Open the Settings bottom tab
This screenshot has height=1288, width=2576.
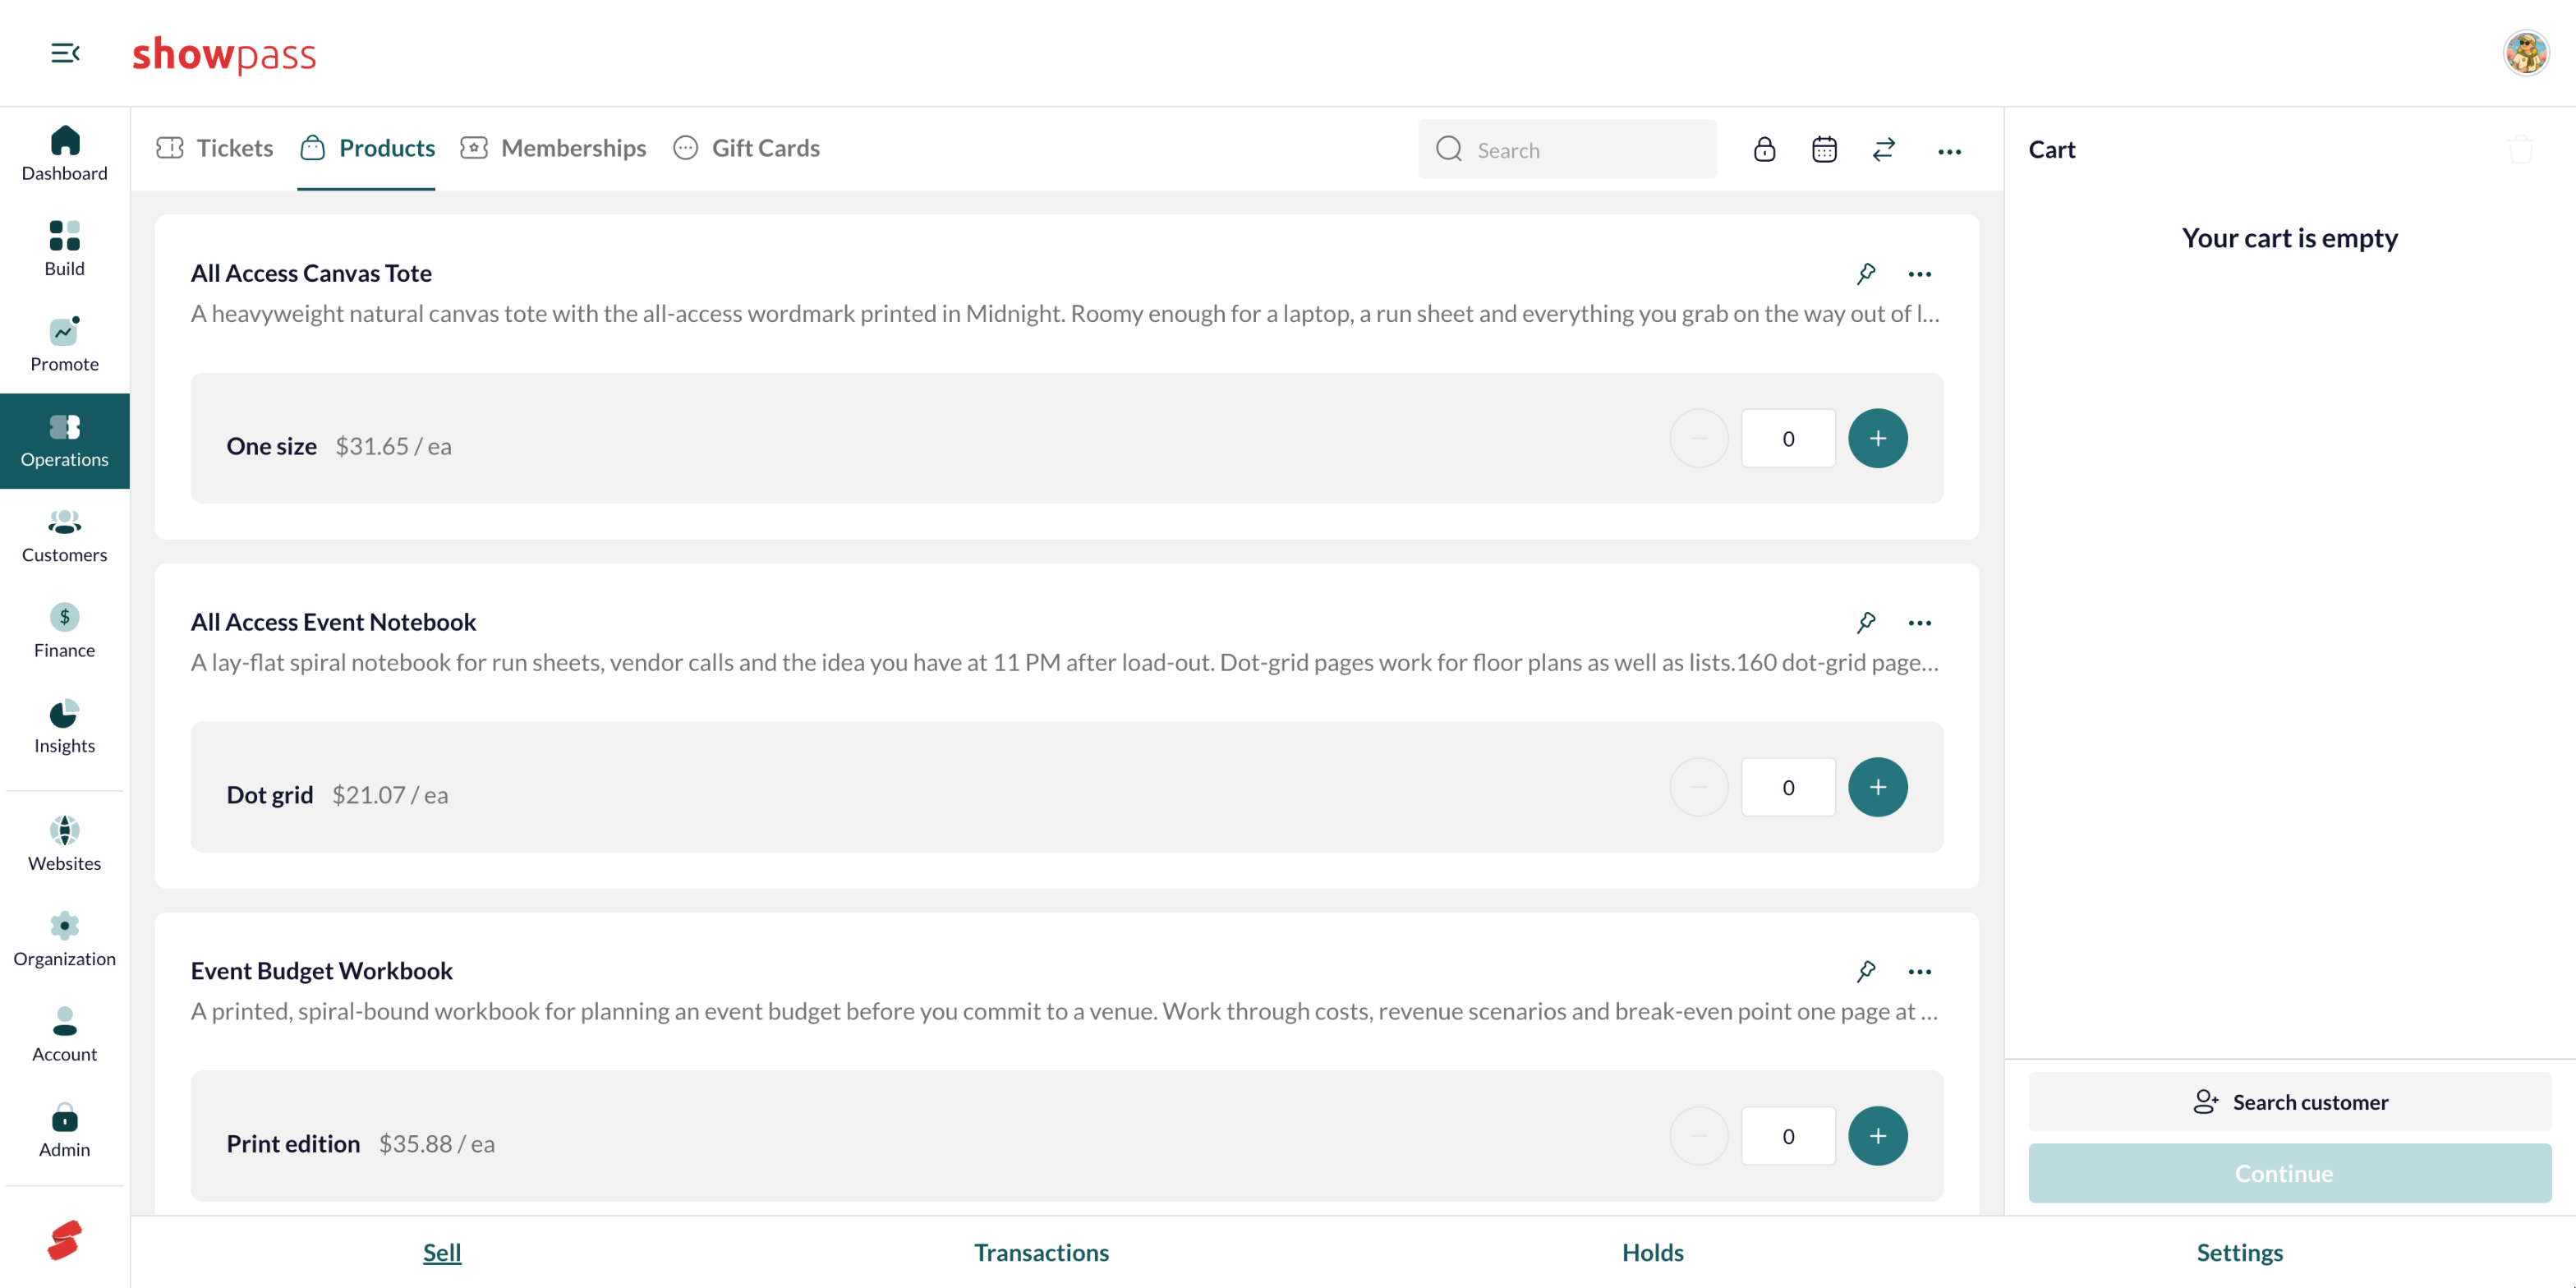tap(2239, 1252)
